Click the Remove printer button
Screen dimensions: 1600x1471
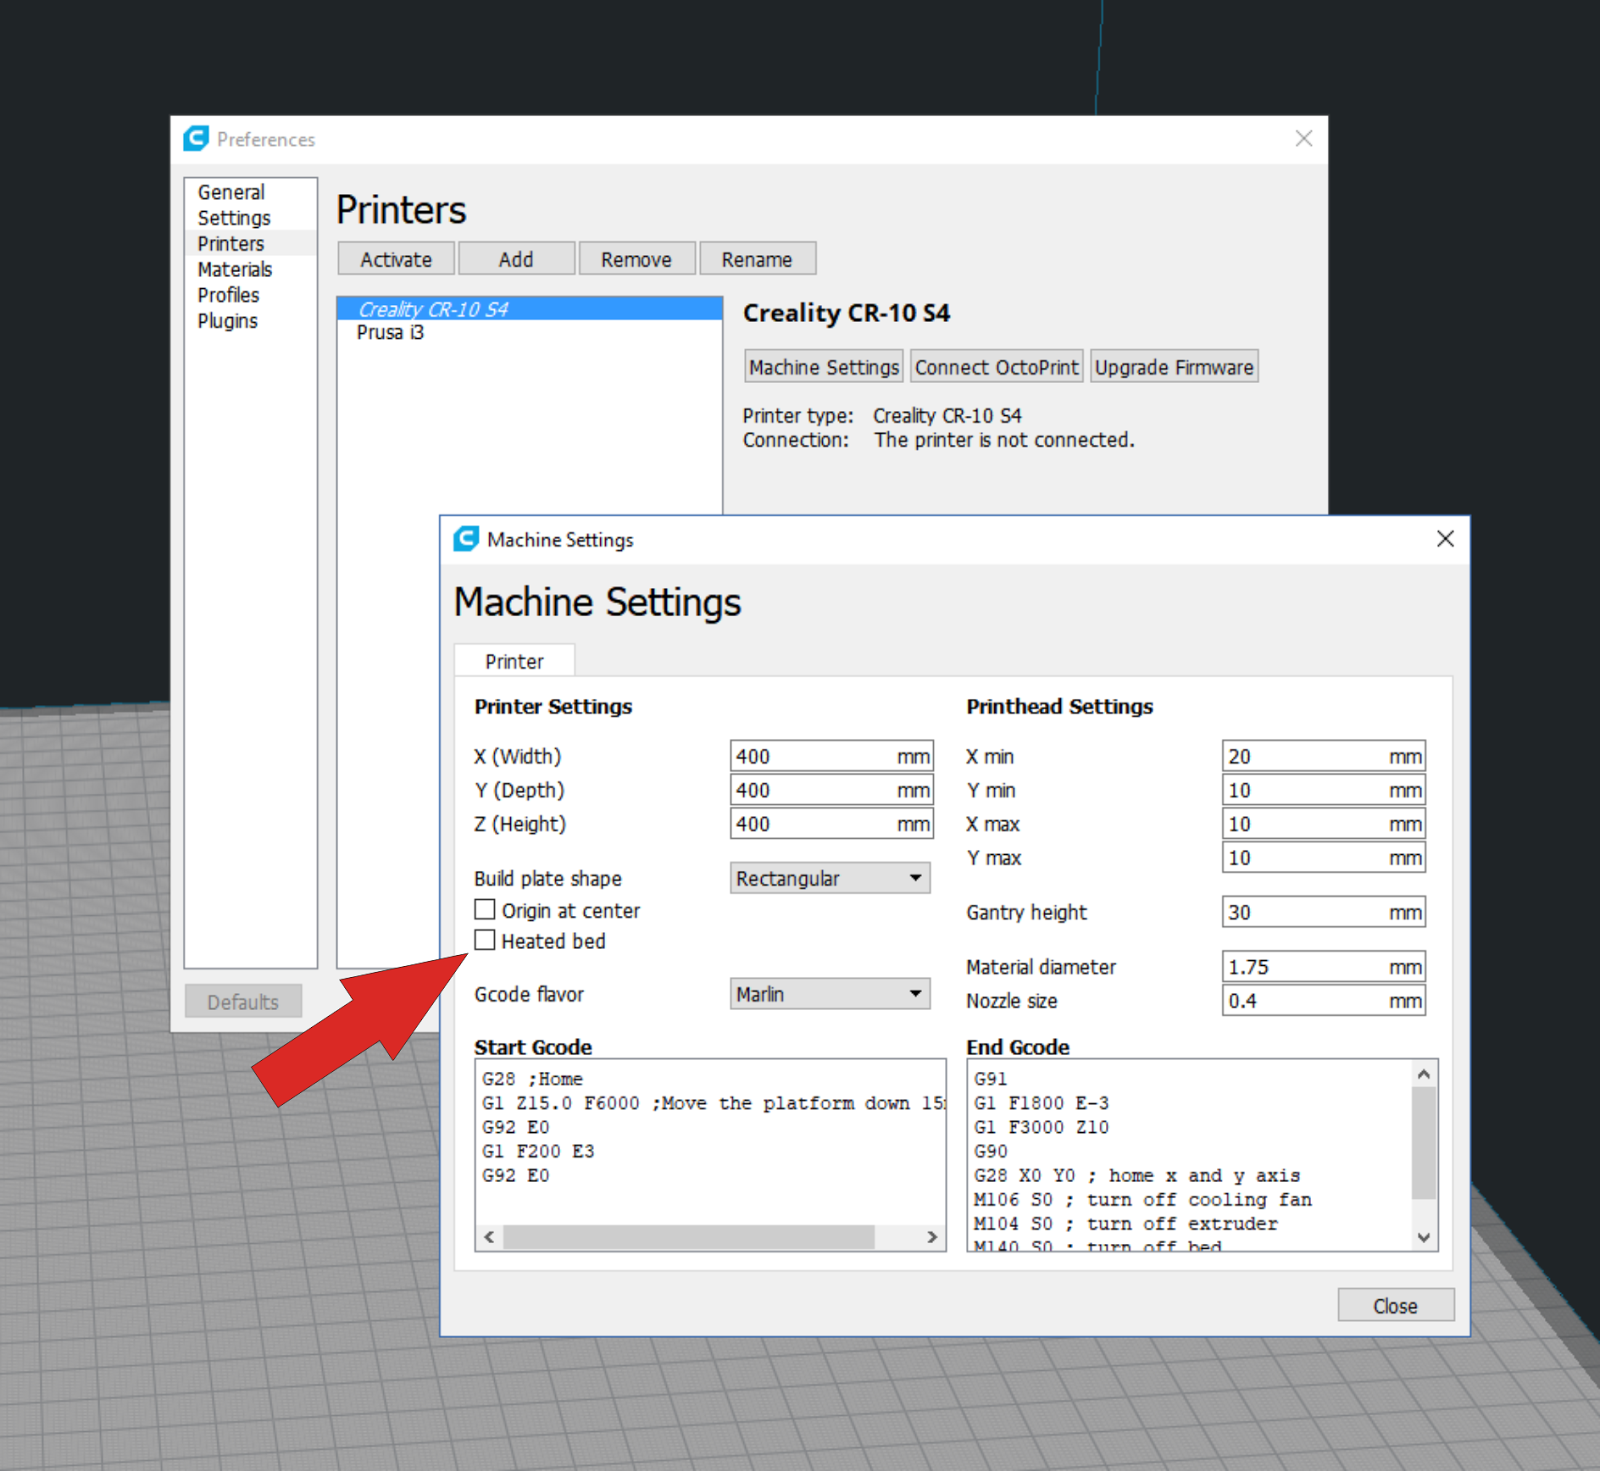[x=636, y=259]
